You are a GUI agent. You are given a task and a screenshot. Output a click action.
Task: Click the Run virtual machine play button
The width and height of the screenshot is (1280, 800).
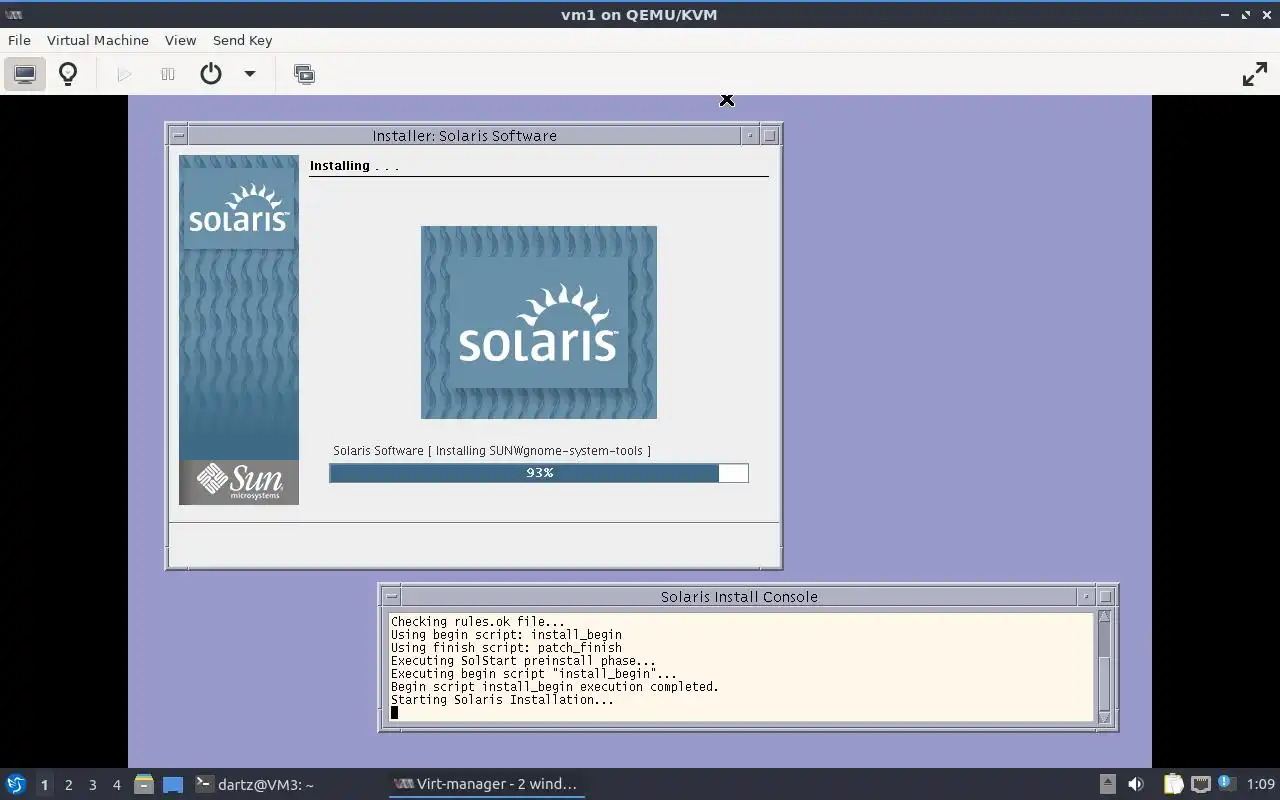click(124, 74)
